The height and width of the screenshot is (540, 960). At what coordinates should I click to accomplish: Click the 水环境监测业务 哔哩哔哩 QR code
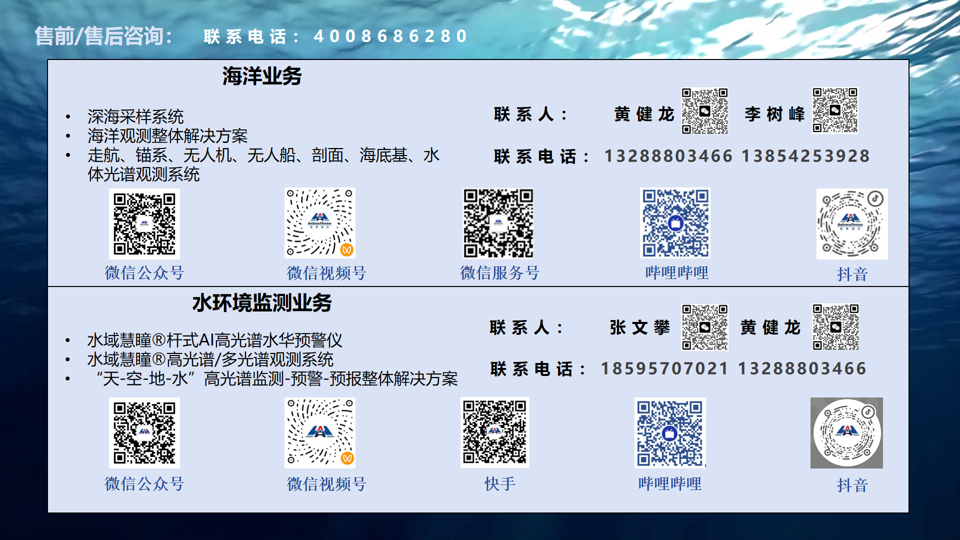[670, 432]
